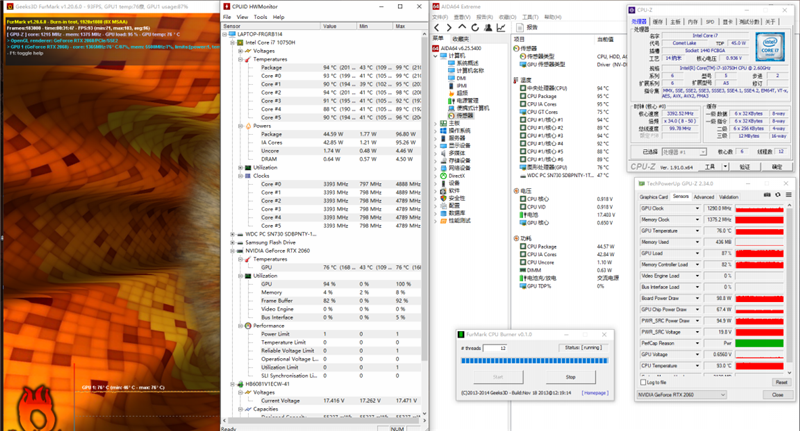This screenshot has height=431, width=800.
Task: Open Tools menu in HWMonitor
Action: [x=260, y=17]
